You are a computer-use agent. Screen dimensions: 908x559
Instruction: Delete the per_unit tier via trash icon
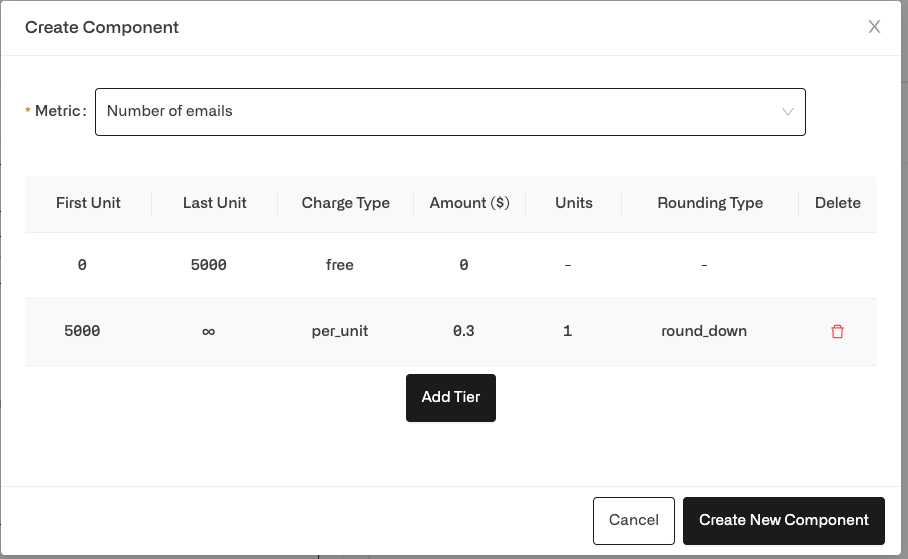[837, 331]
